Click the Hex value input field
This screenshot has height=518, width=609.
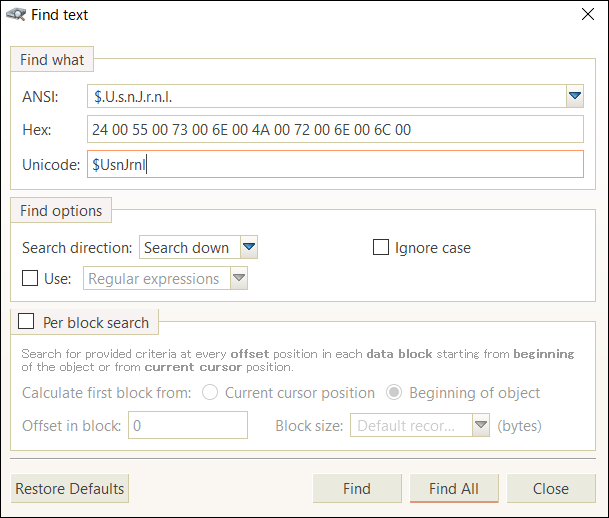point(335,130)
